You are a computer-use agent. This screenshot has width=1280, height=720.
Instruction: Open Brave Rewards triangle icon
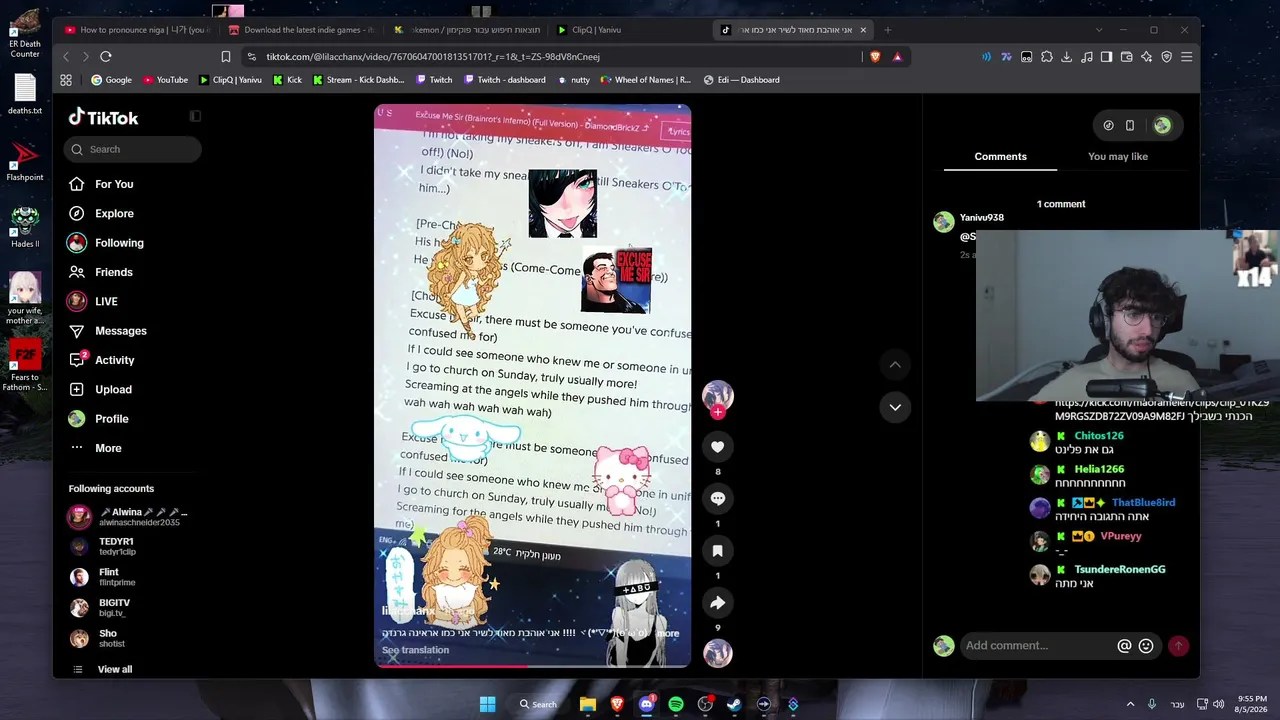tap(897, 57)
